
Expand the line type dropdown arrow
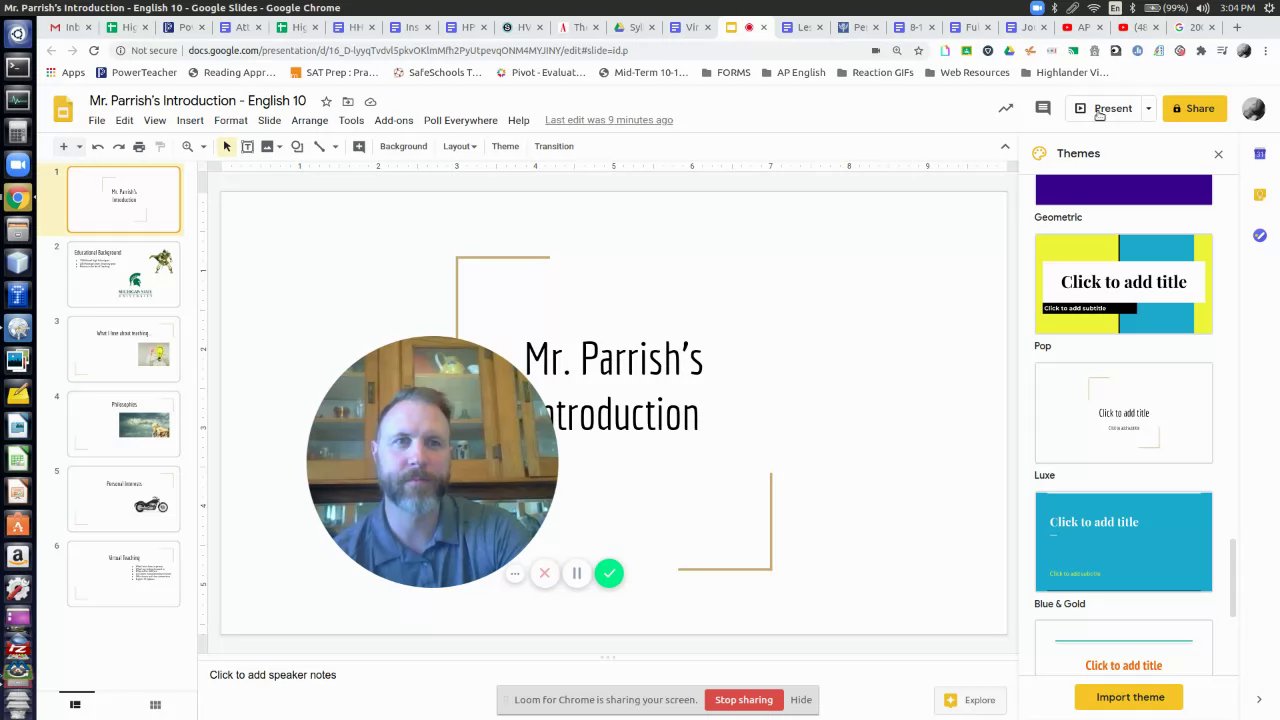335,147
